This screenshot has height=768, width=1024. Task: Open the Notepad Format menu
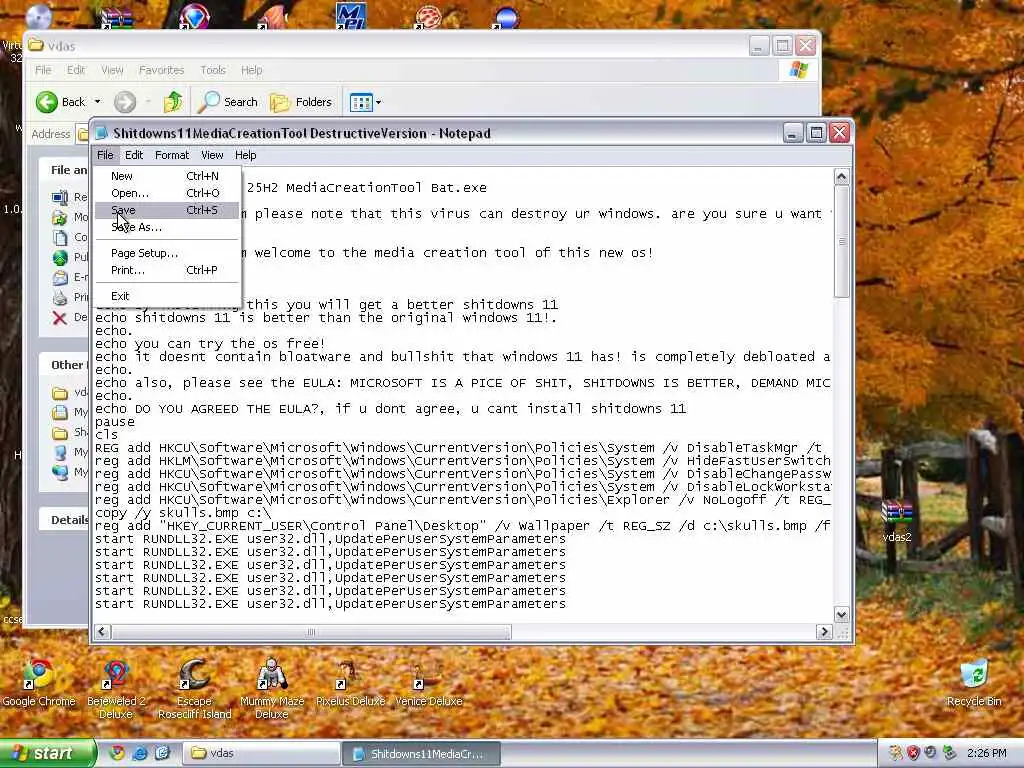click(172, 155)
